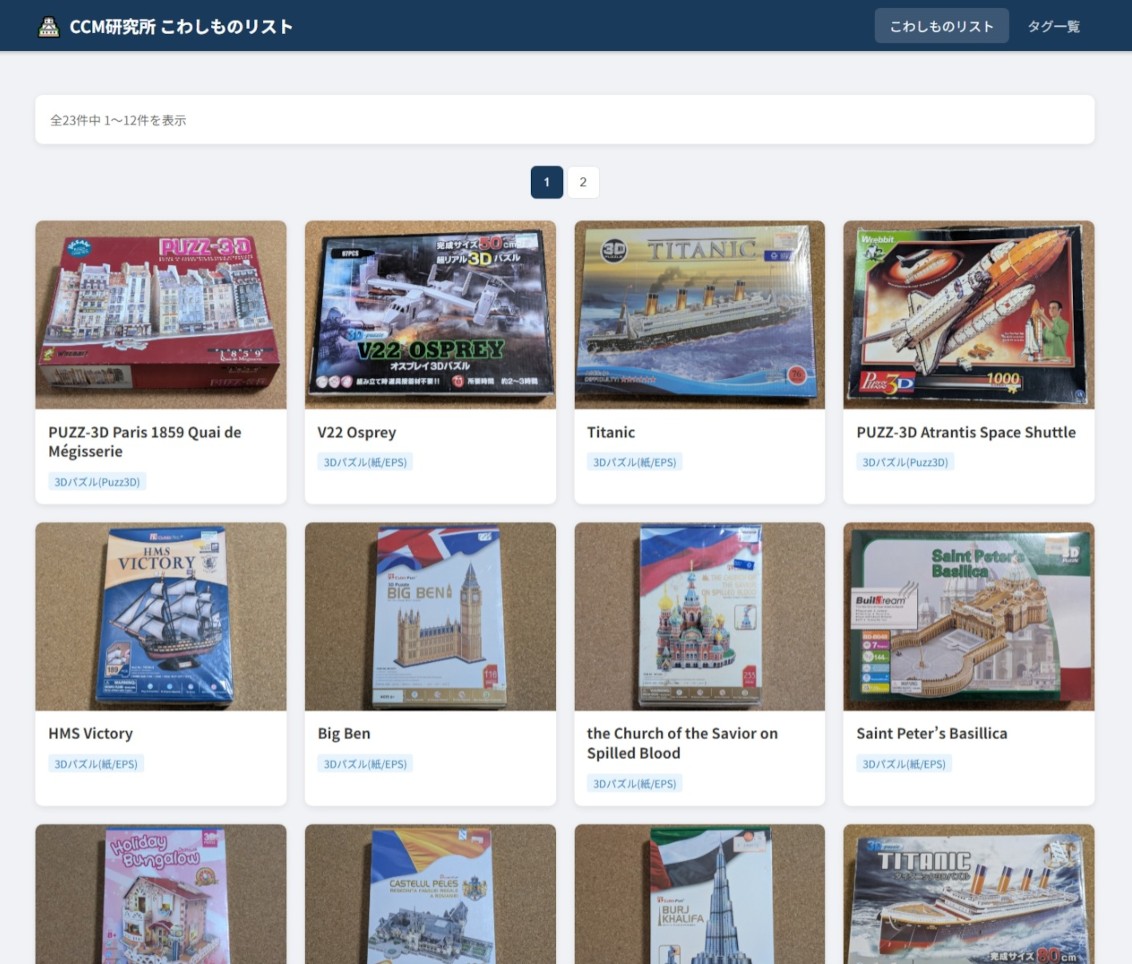Click the Titanic item title
This screenshot has width=1132, height=964.
tap(611, 433)
